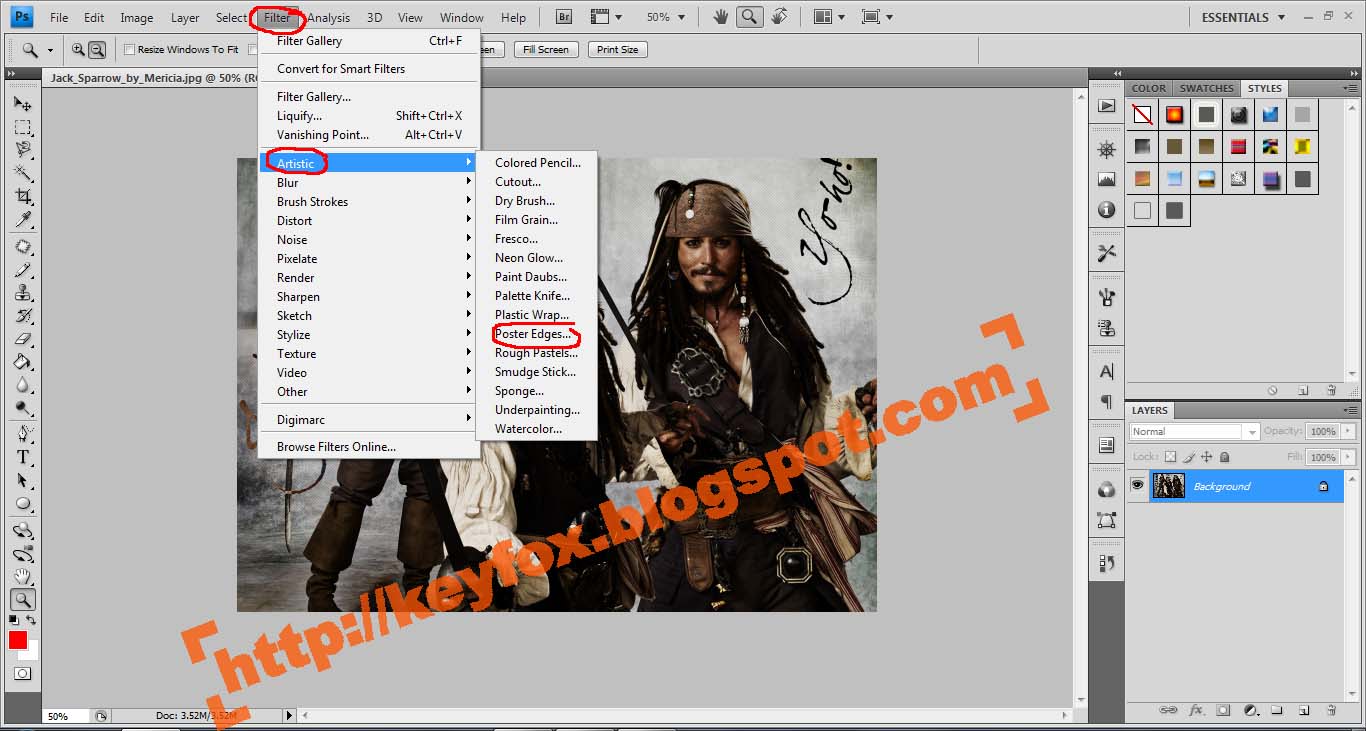1366x731 pixels.
Task: Select Vanishing Point from Filter menu
Action: point(368,135)
